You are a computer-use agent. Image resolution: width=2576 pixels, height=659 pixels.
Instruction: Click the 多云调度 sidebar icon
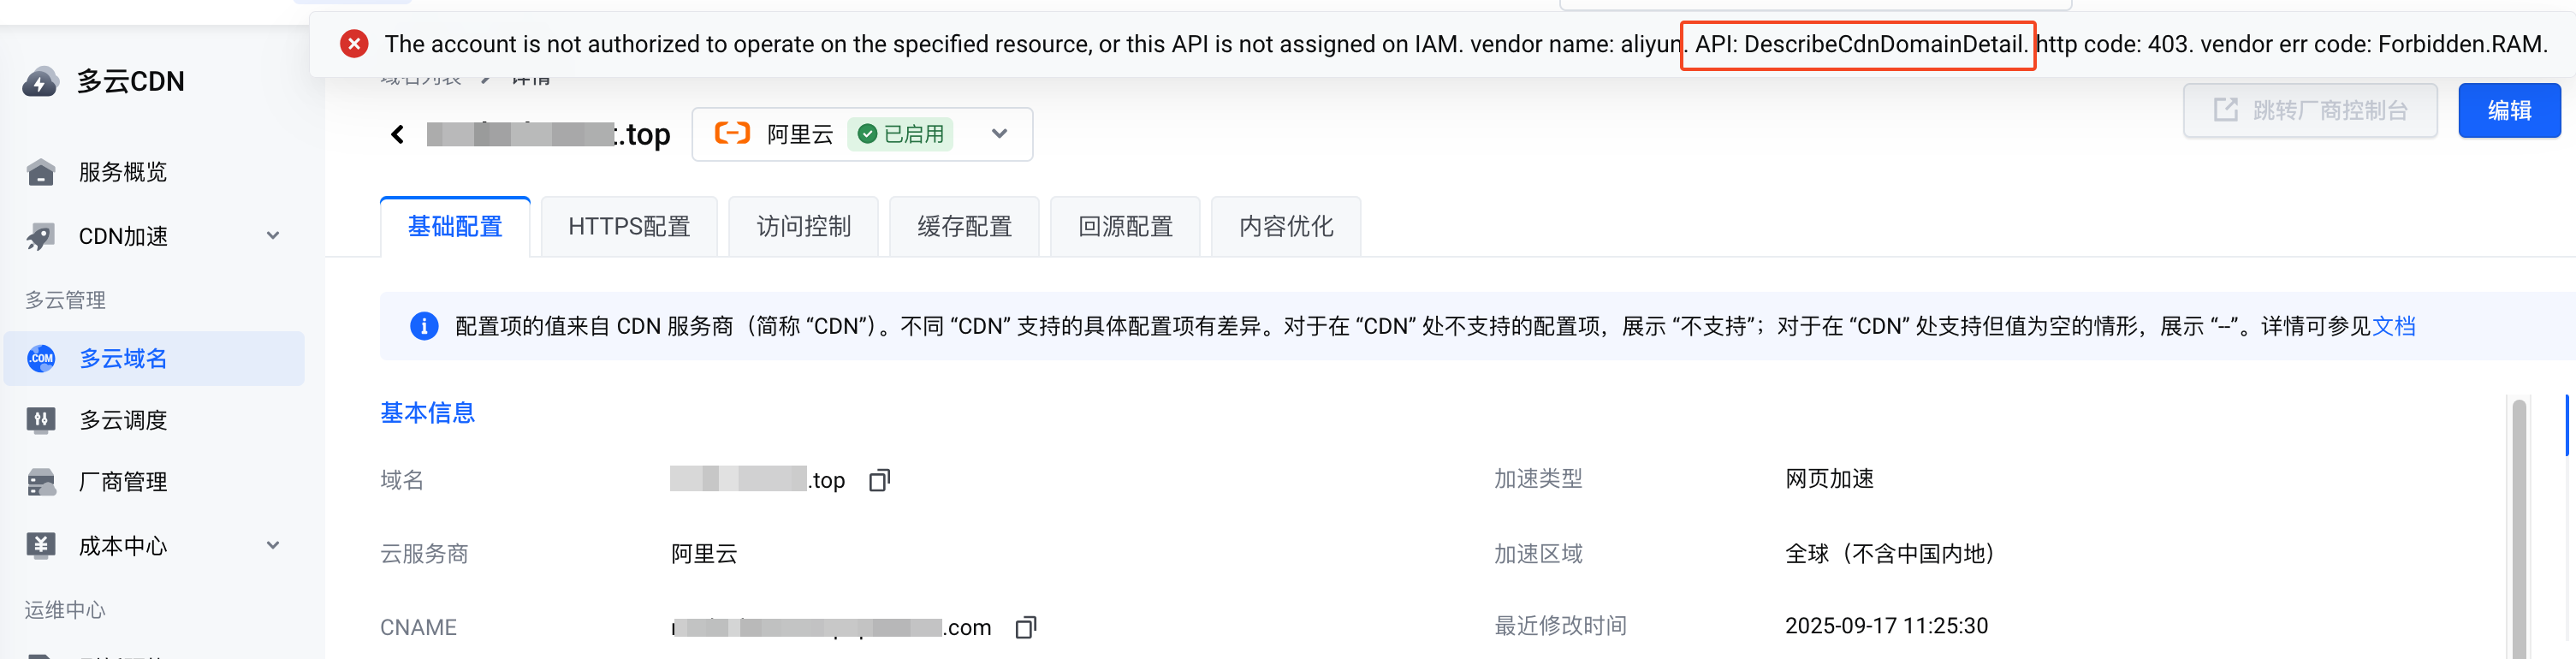tap(41, 420)
